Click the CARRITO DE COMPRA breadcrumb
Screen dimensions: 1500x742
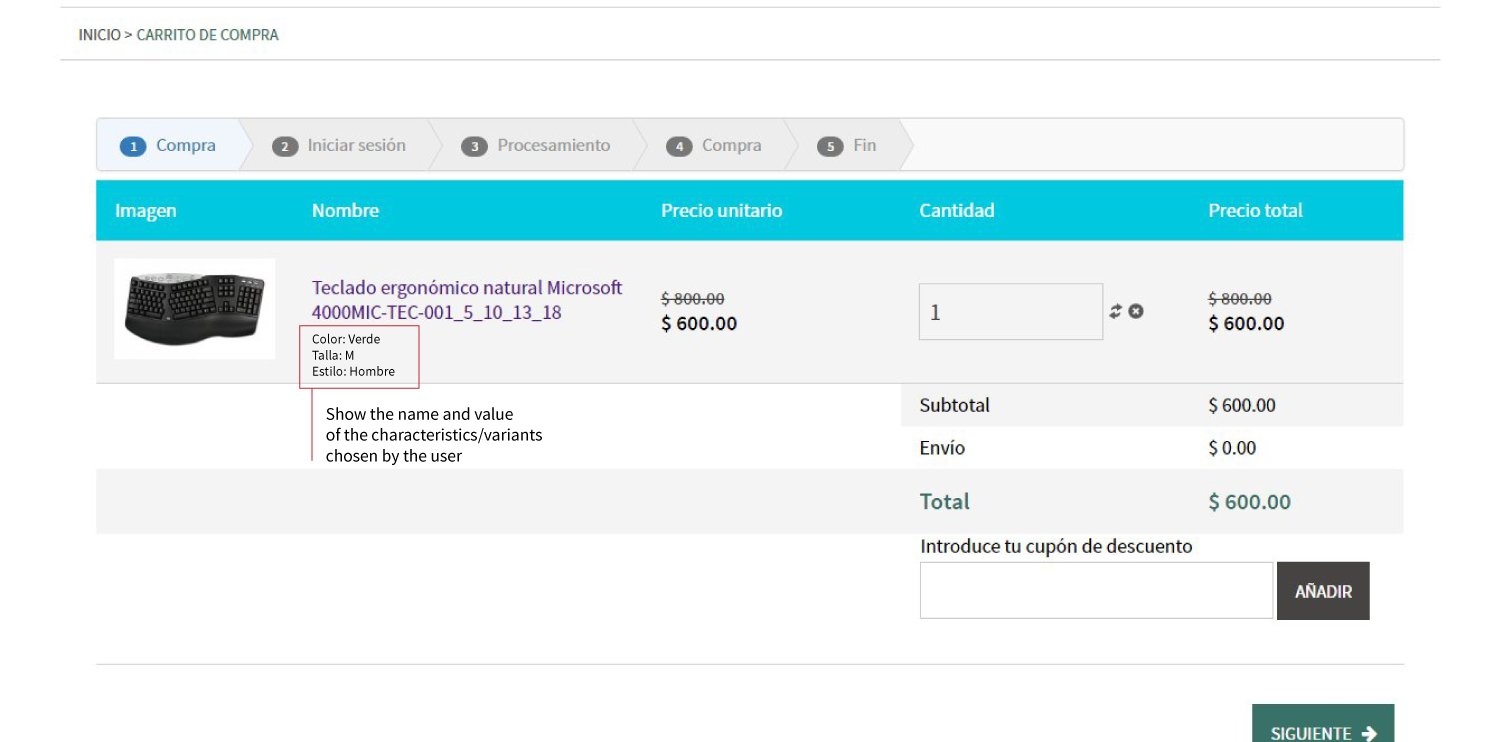[x=207, y=35]
